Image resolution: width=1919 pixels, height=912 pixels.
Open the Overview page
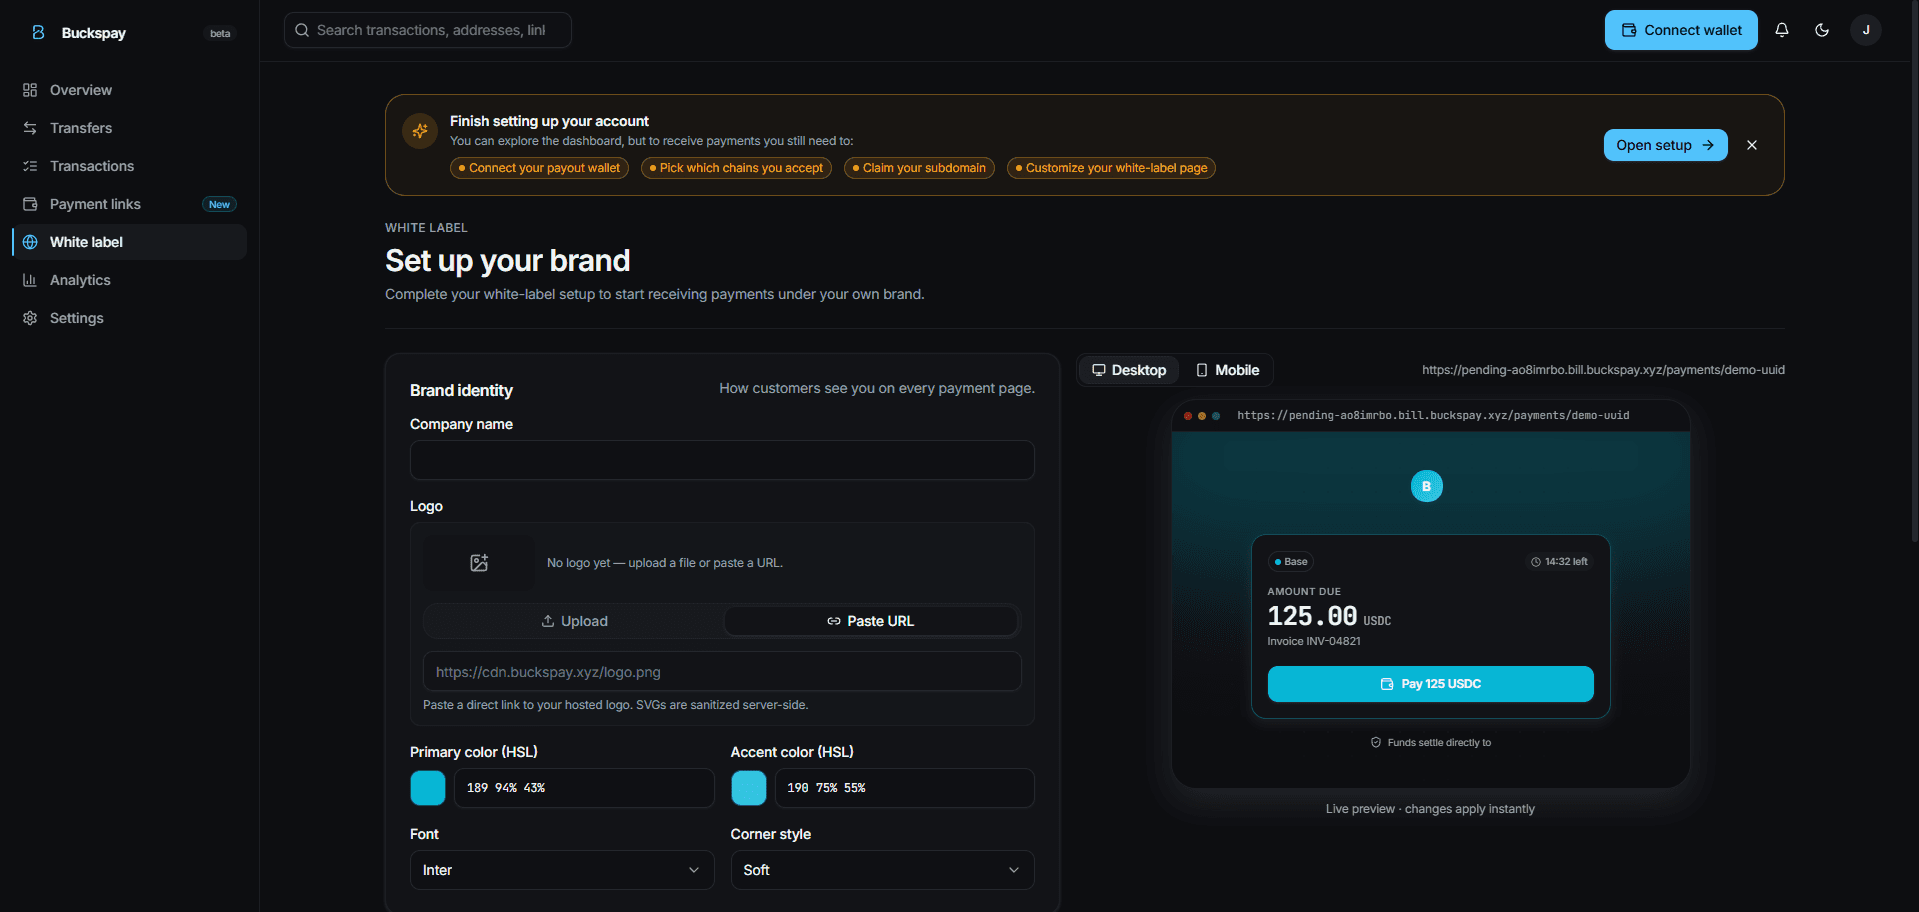tap(129, 90)
